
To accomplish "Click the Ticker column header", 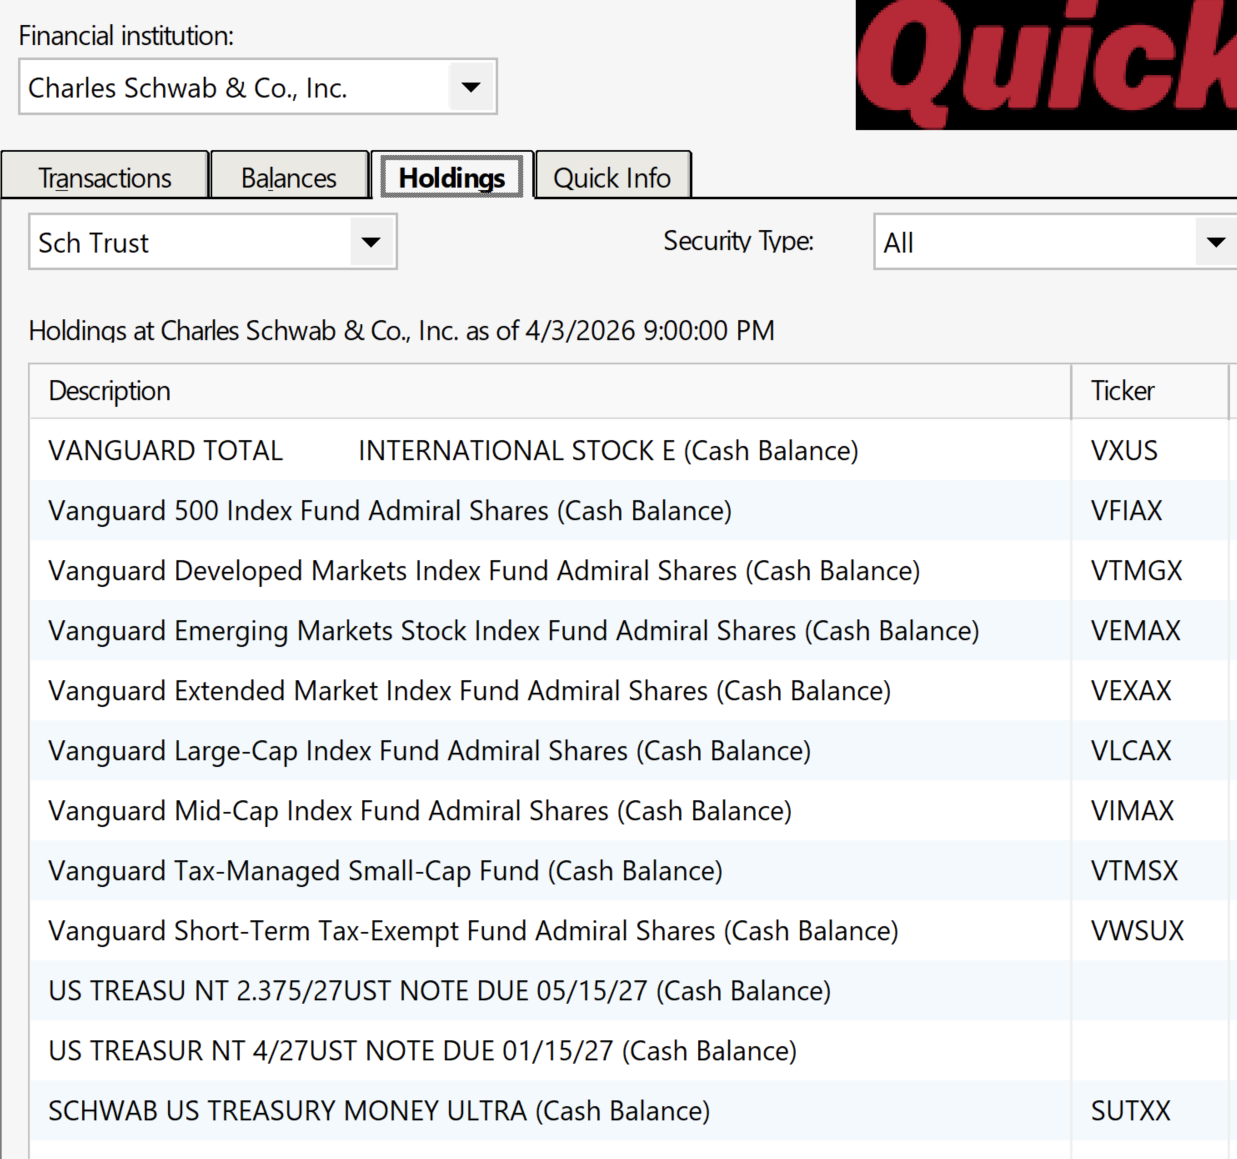I will (1150, 391).
